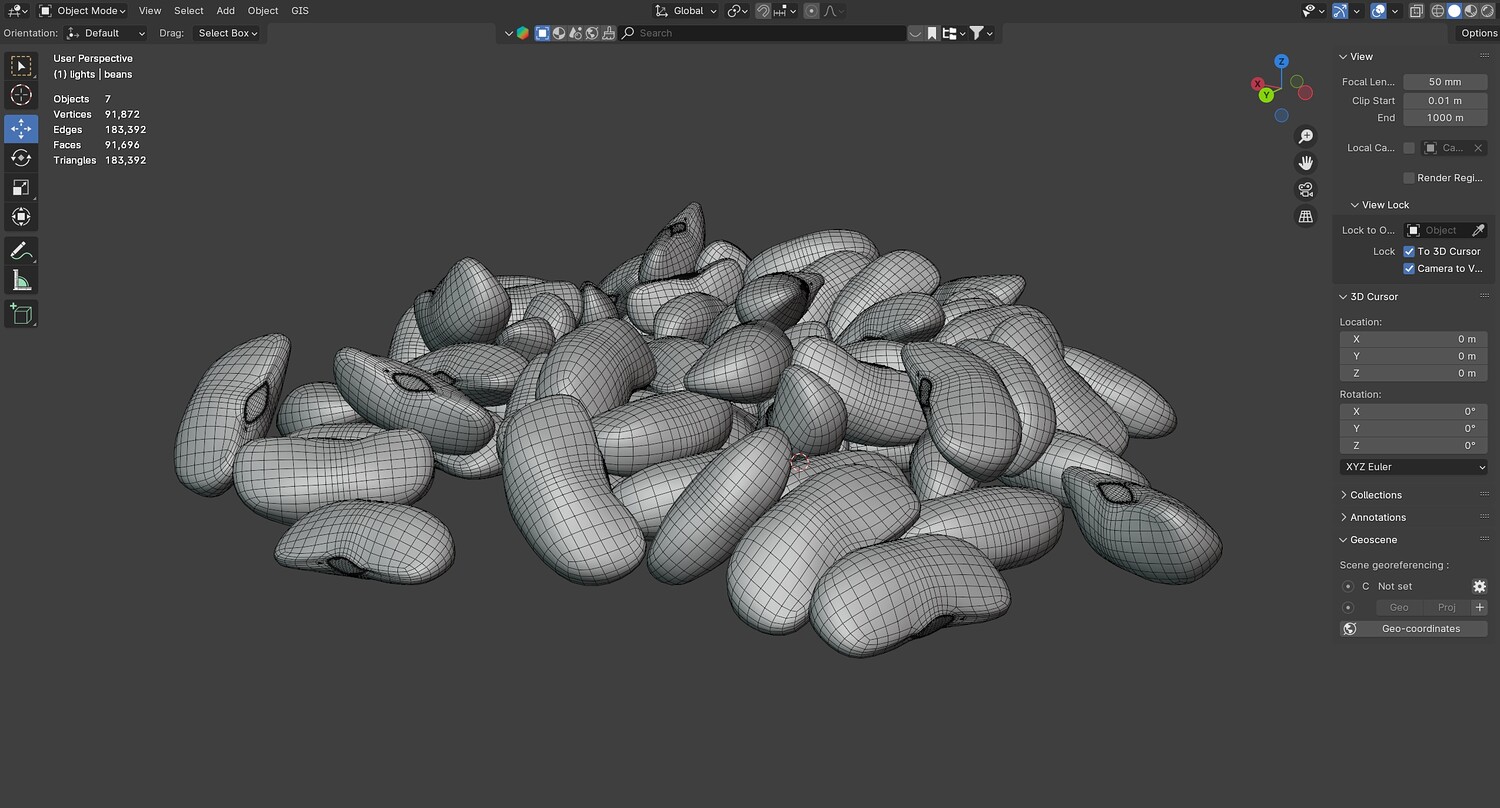This screenshot has width=1500, height=808.
Task: Open the editor type menu icon
Action: (x=17, y=11)
